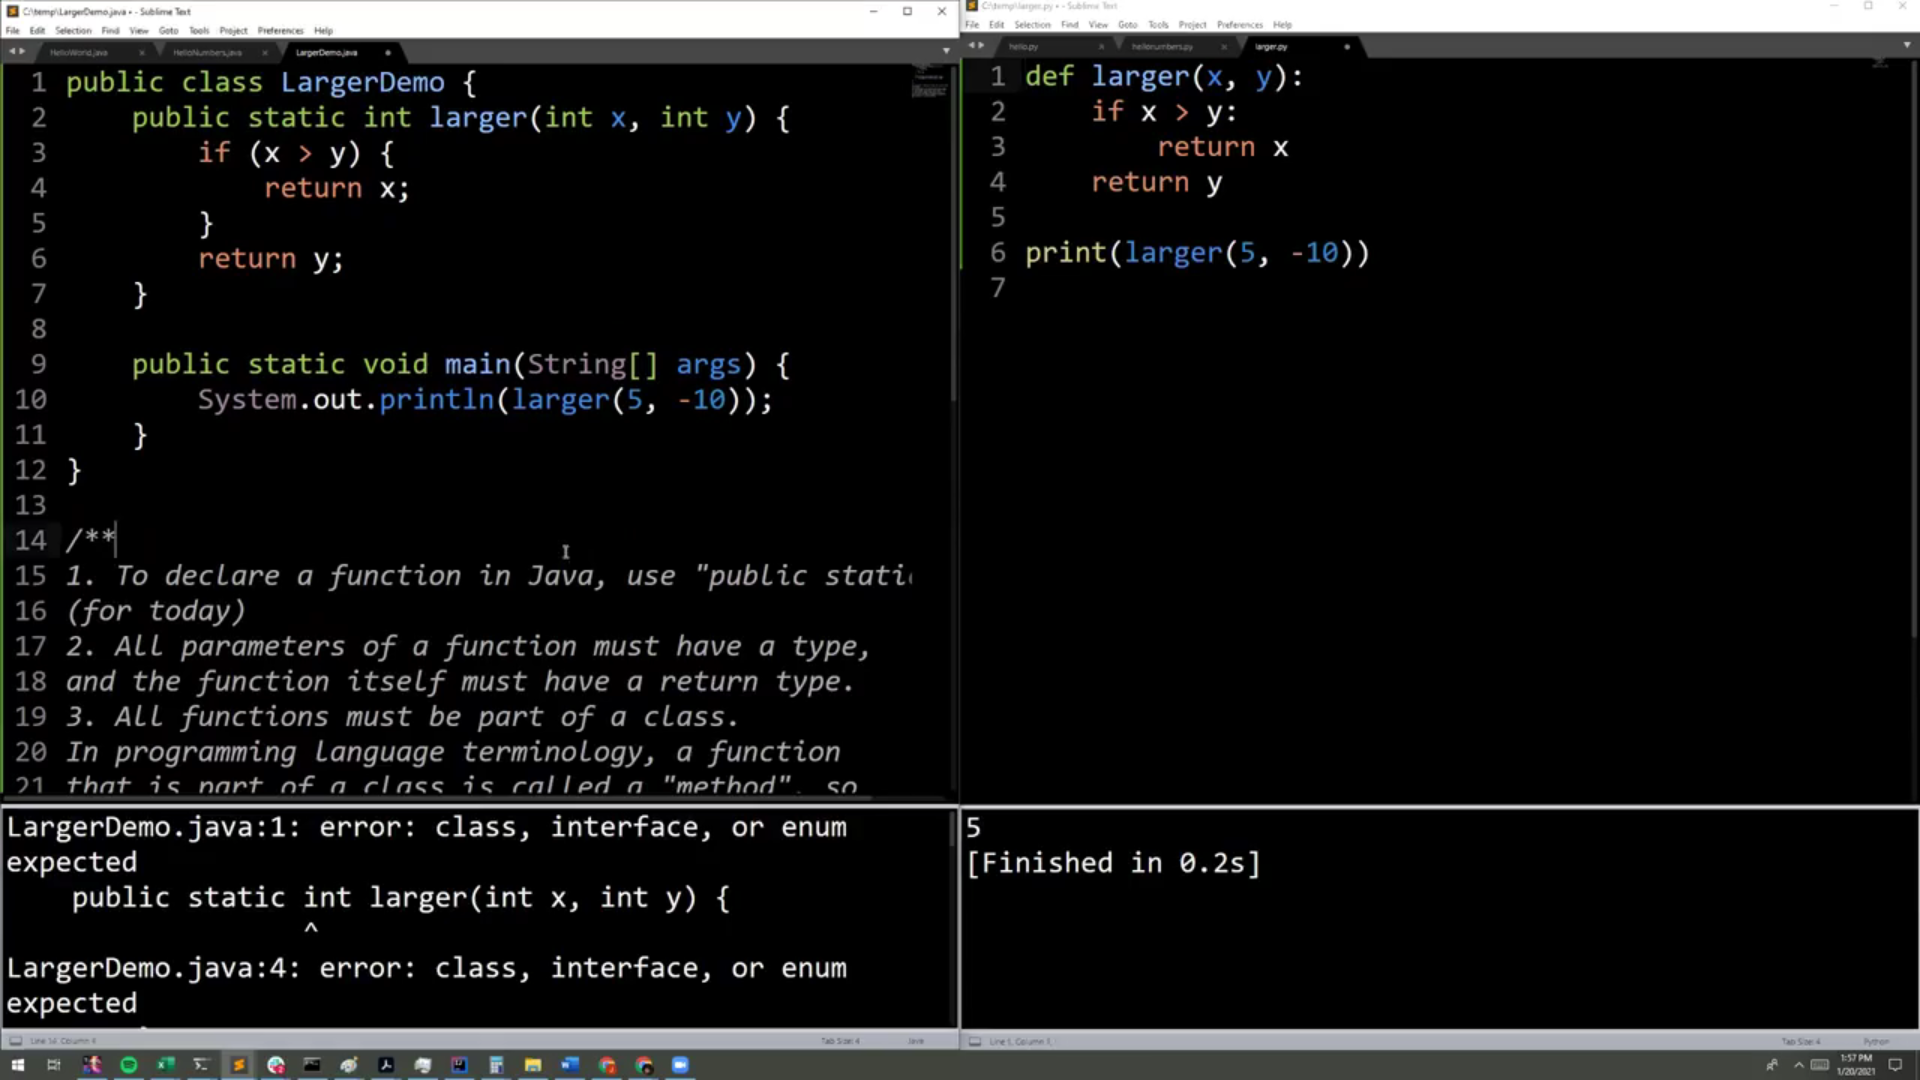Viewport: 1920px width, 1080px height.
Task: Click line number 10 in Java editor
Action: point(30,400)
